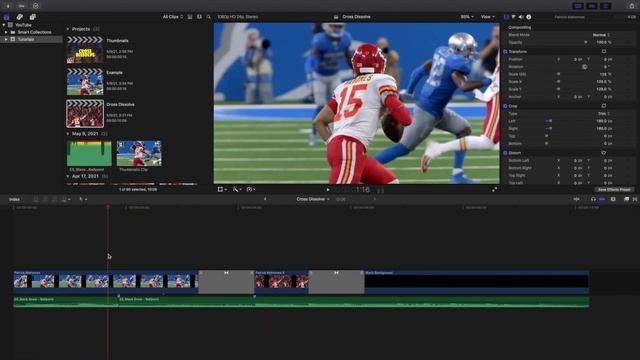Select the Thumbnails project thumbnail

click(85, 50)
